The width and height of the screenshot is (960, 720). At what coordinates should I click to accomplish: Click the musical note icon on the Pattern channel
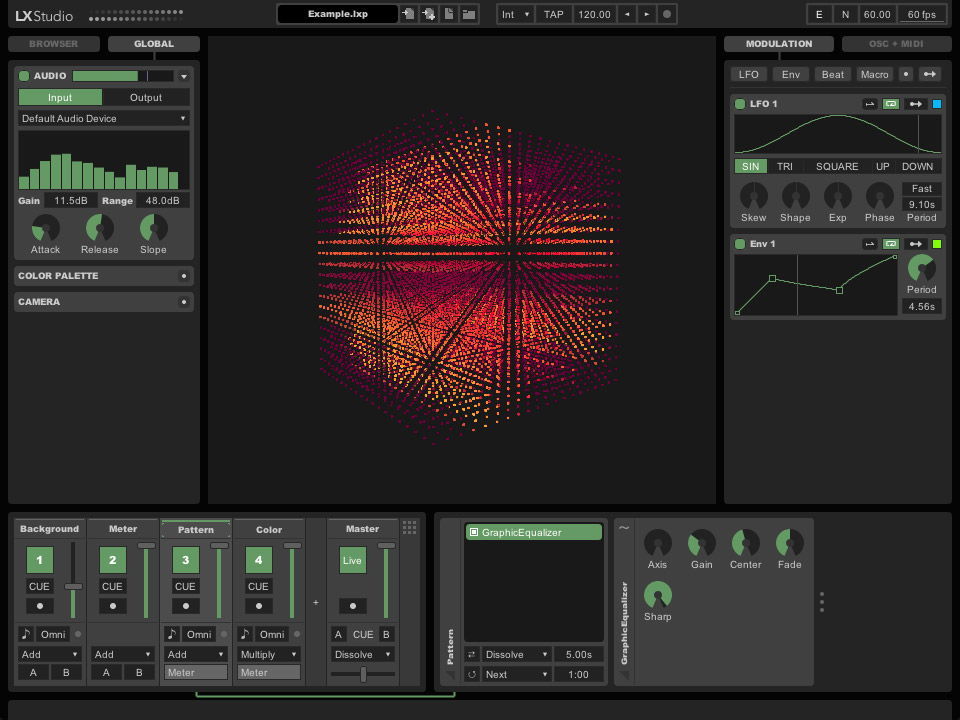point(170,634)
